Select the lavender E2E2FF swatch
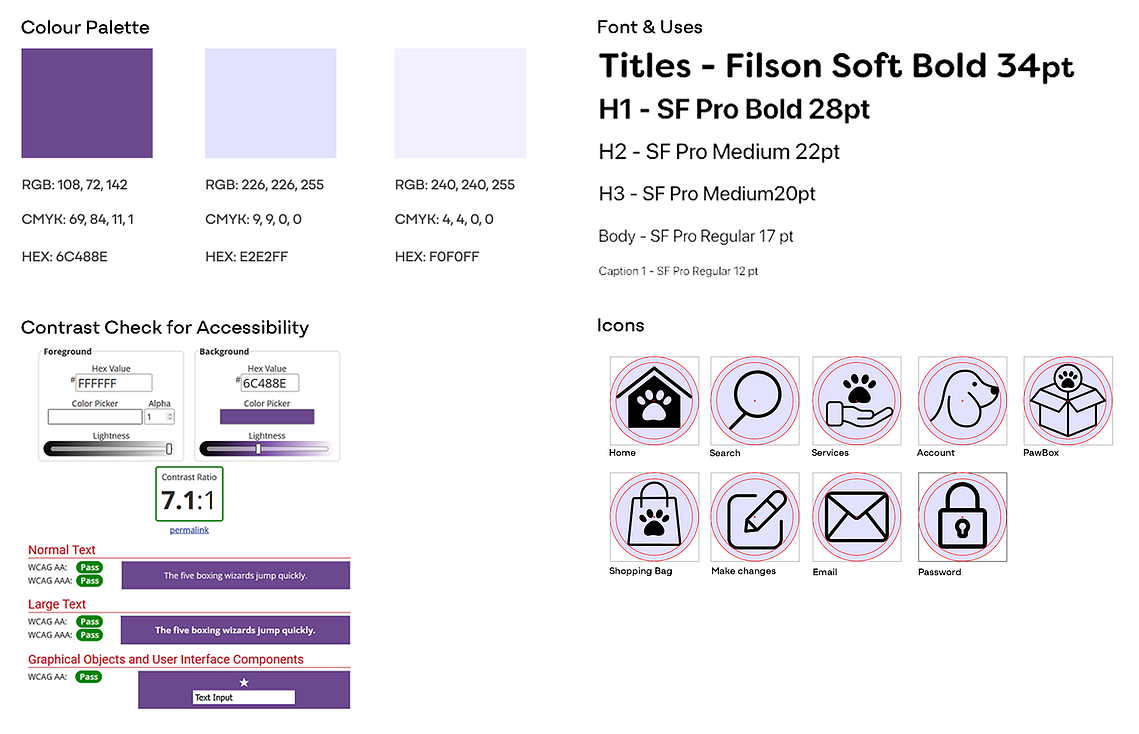This screenshot has width=1139, height=734. 270,103
